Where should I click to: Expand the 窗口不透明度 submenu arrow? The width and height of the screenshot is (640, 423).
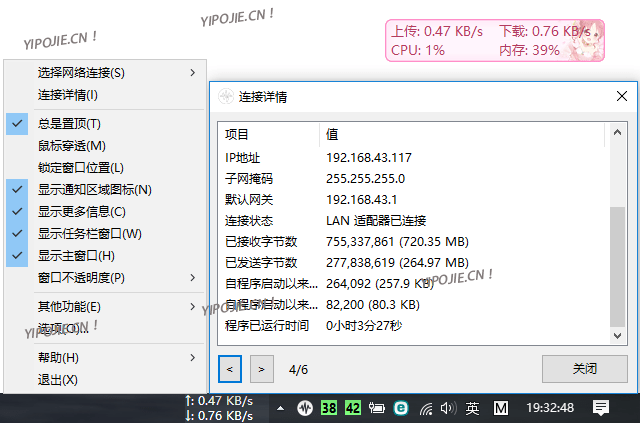click(193, 278)
